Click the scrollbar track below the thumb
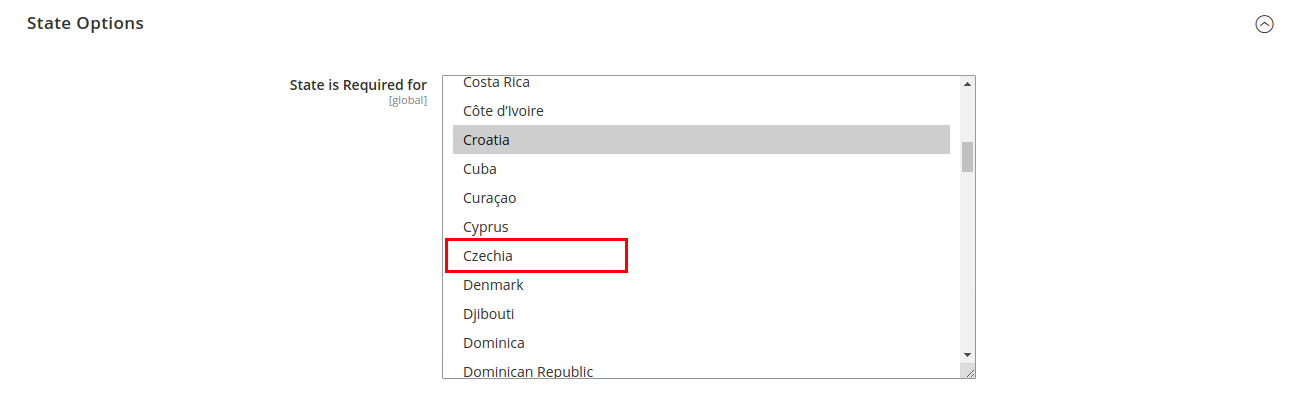 click(x=967, y=260)
